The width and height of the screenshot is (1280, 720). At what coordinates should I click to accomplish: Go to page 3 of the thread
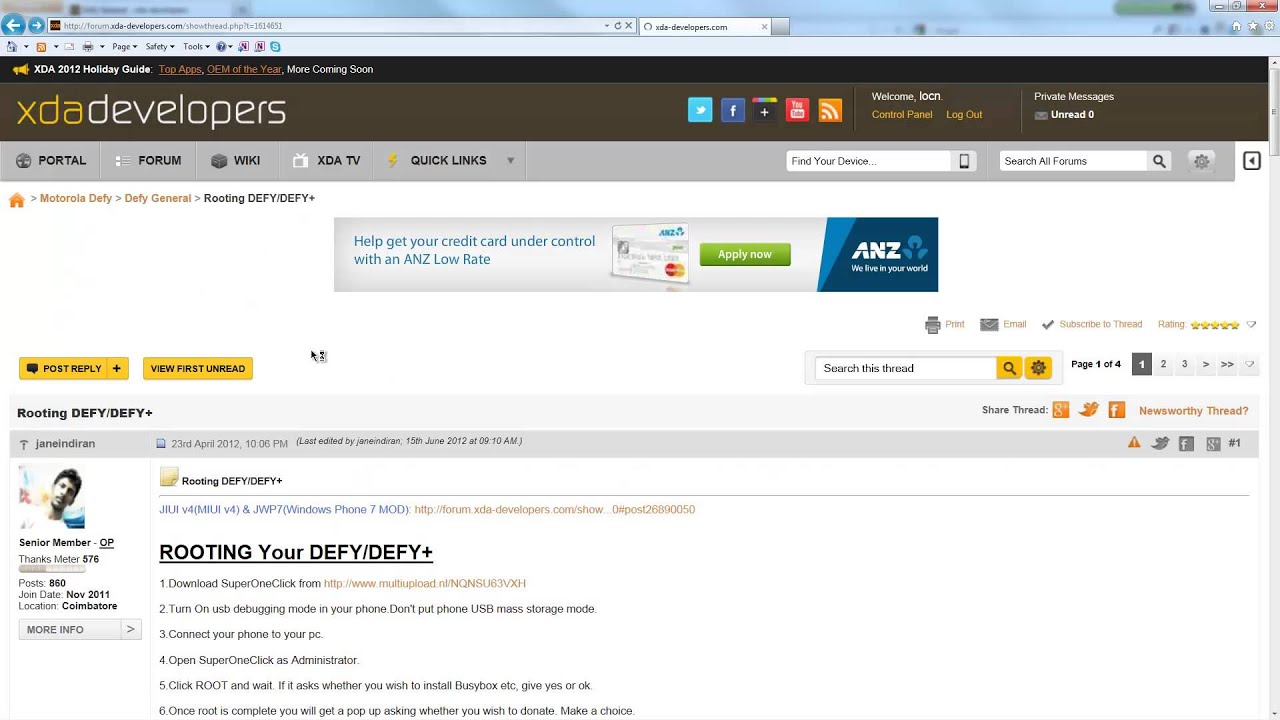point(1185,364)
